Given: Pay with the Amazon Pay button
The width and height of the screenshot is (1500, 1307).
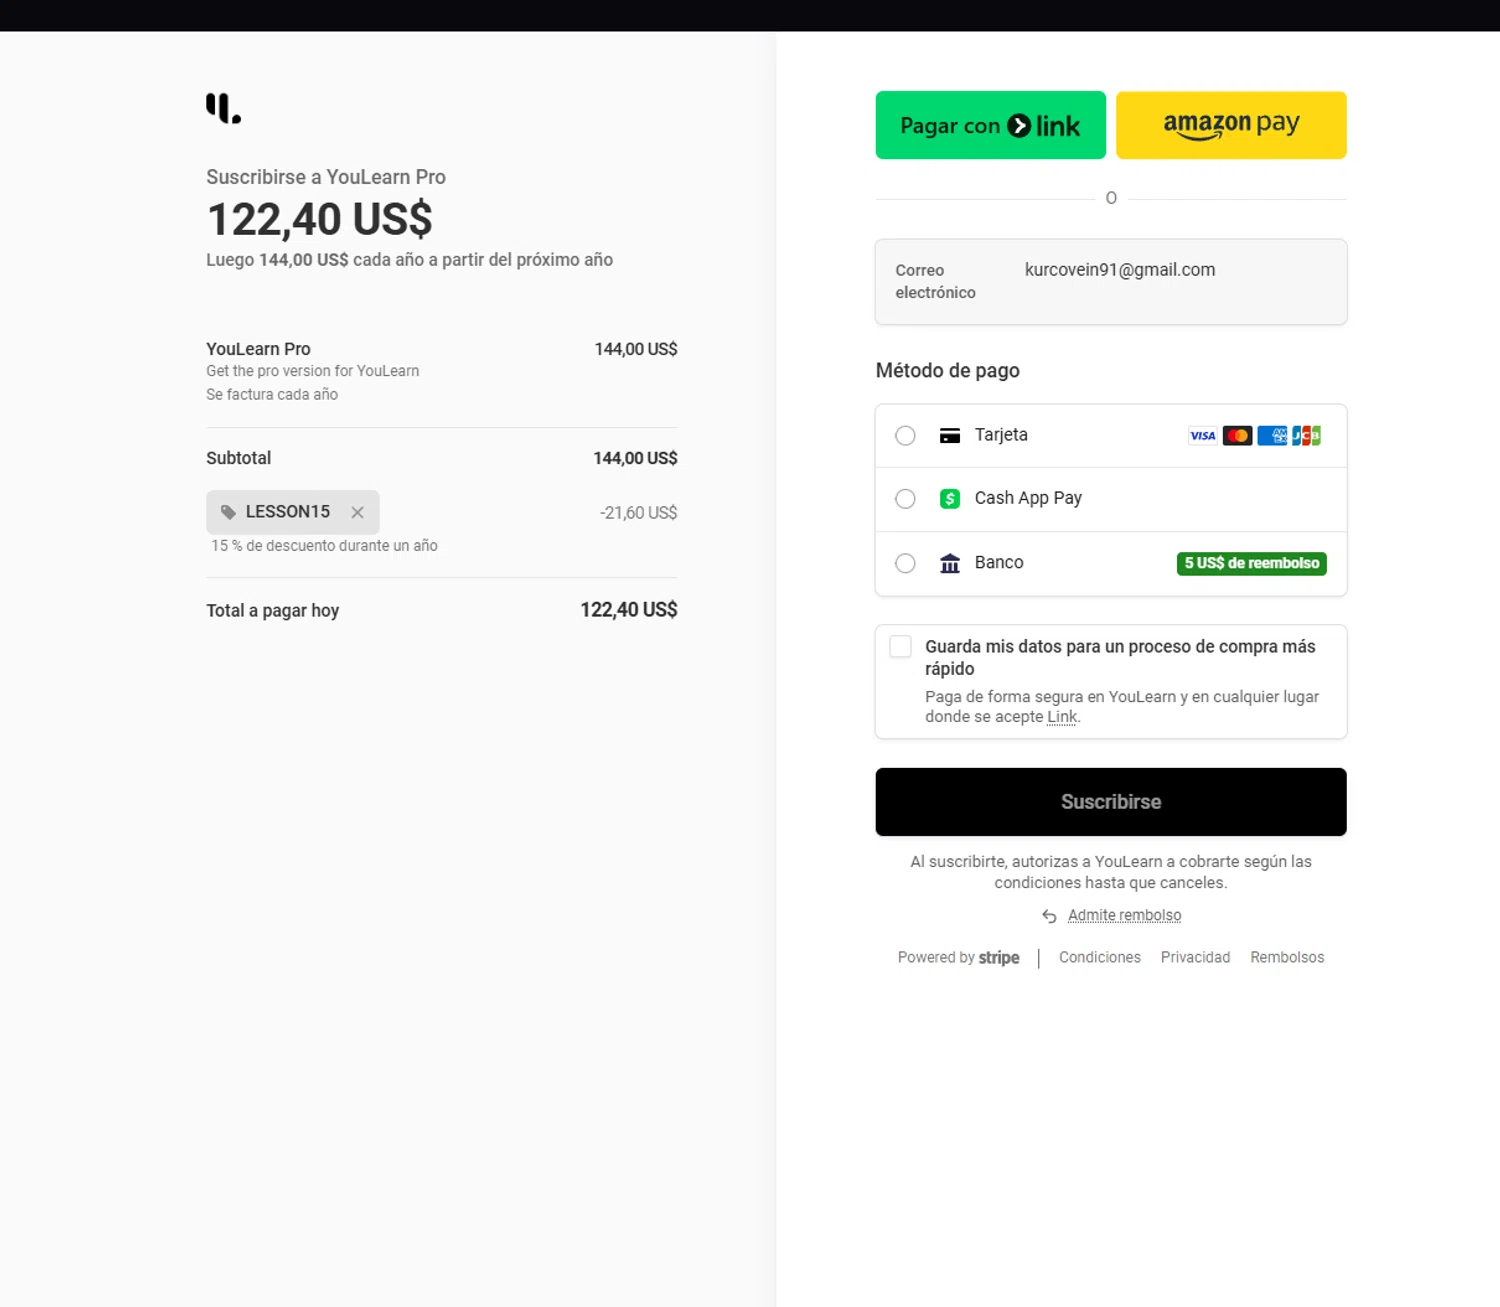Looking at the screenshot, I should pos(1231,125).
